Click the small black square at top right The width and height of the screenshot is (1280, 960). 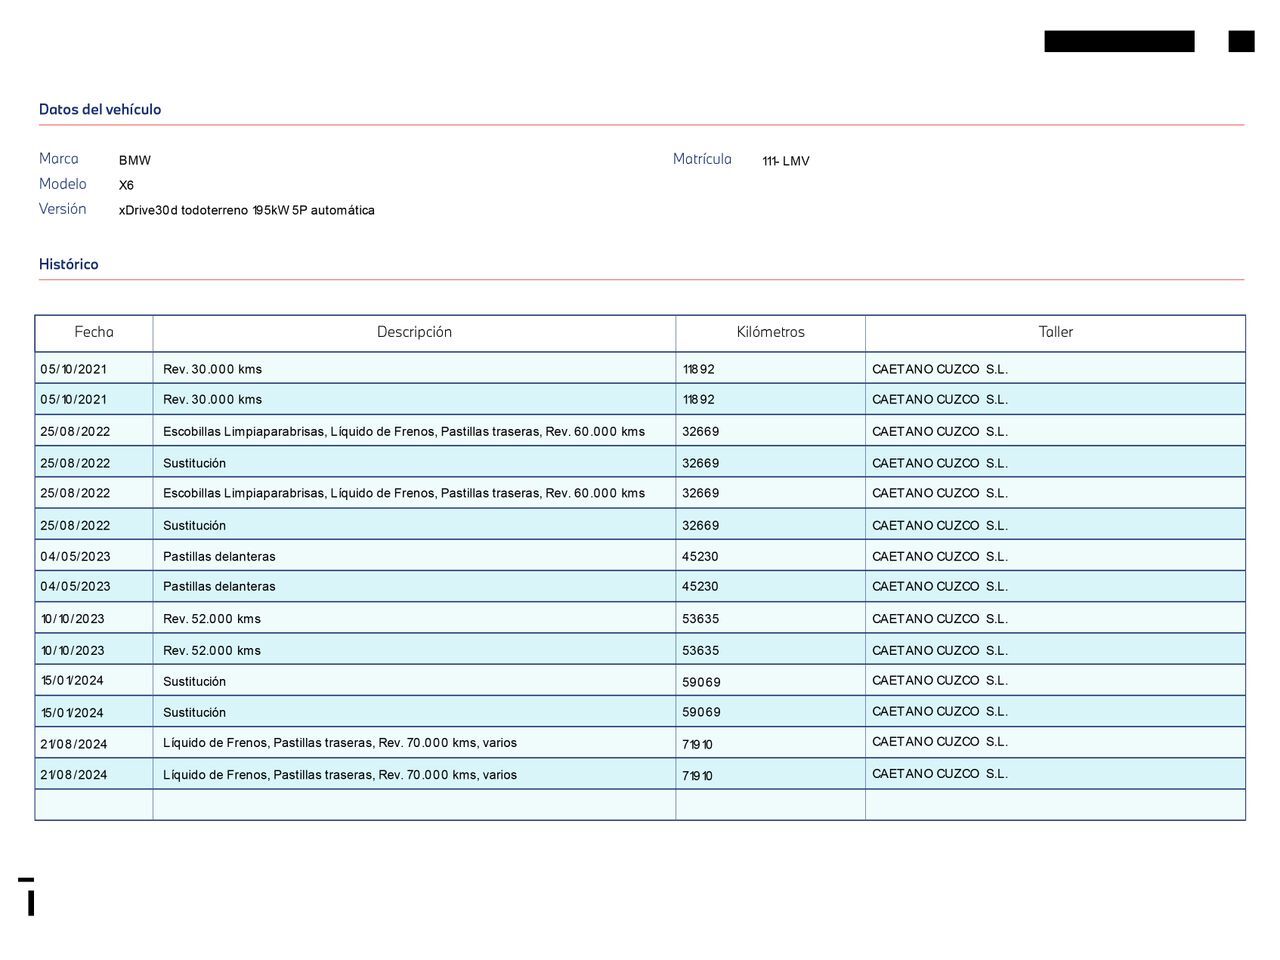pos(1241,41)
